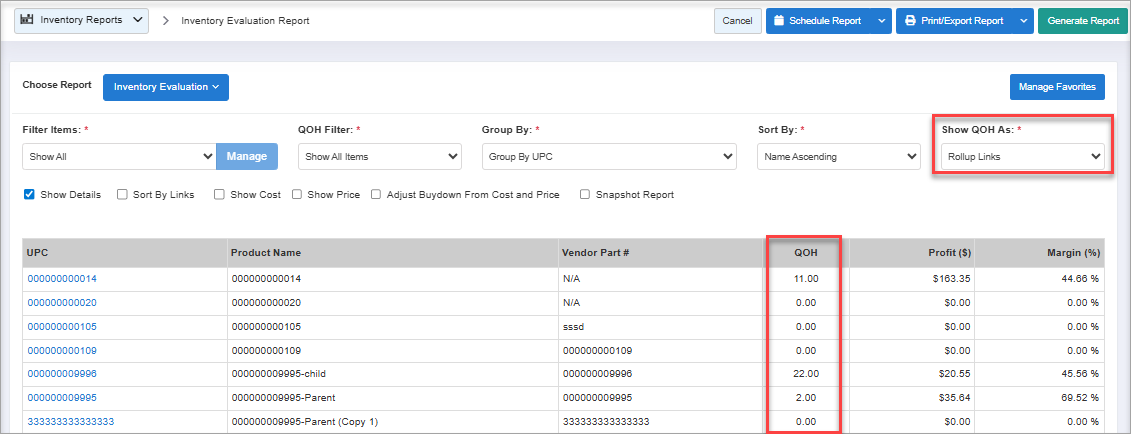Uncheck the Show Details checkbox
Screen dimensions: 1131x434
coord(29,195)
